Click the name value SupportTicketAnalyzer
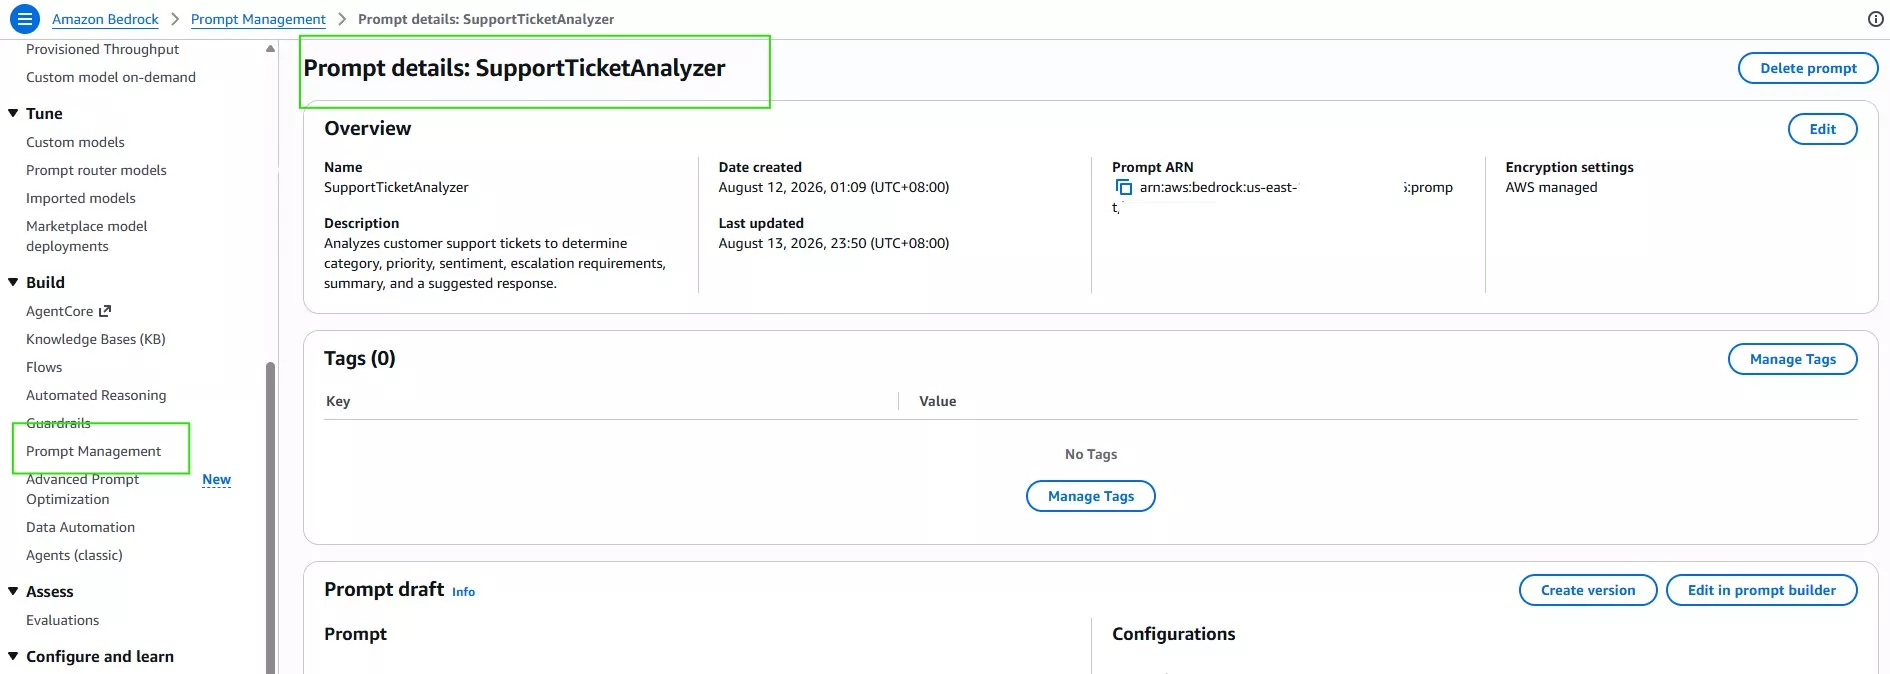 click(396, 187)
